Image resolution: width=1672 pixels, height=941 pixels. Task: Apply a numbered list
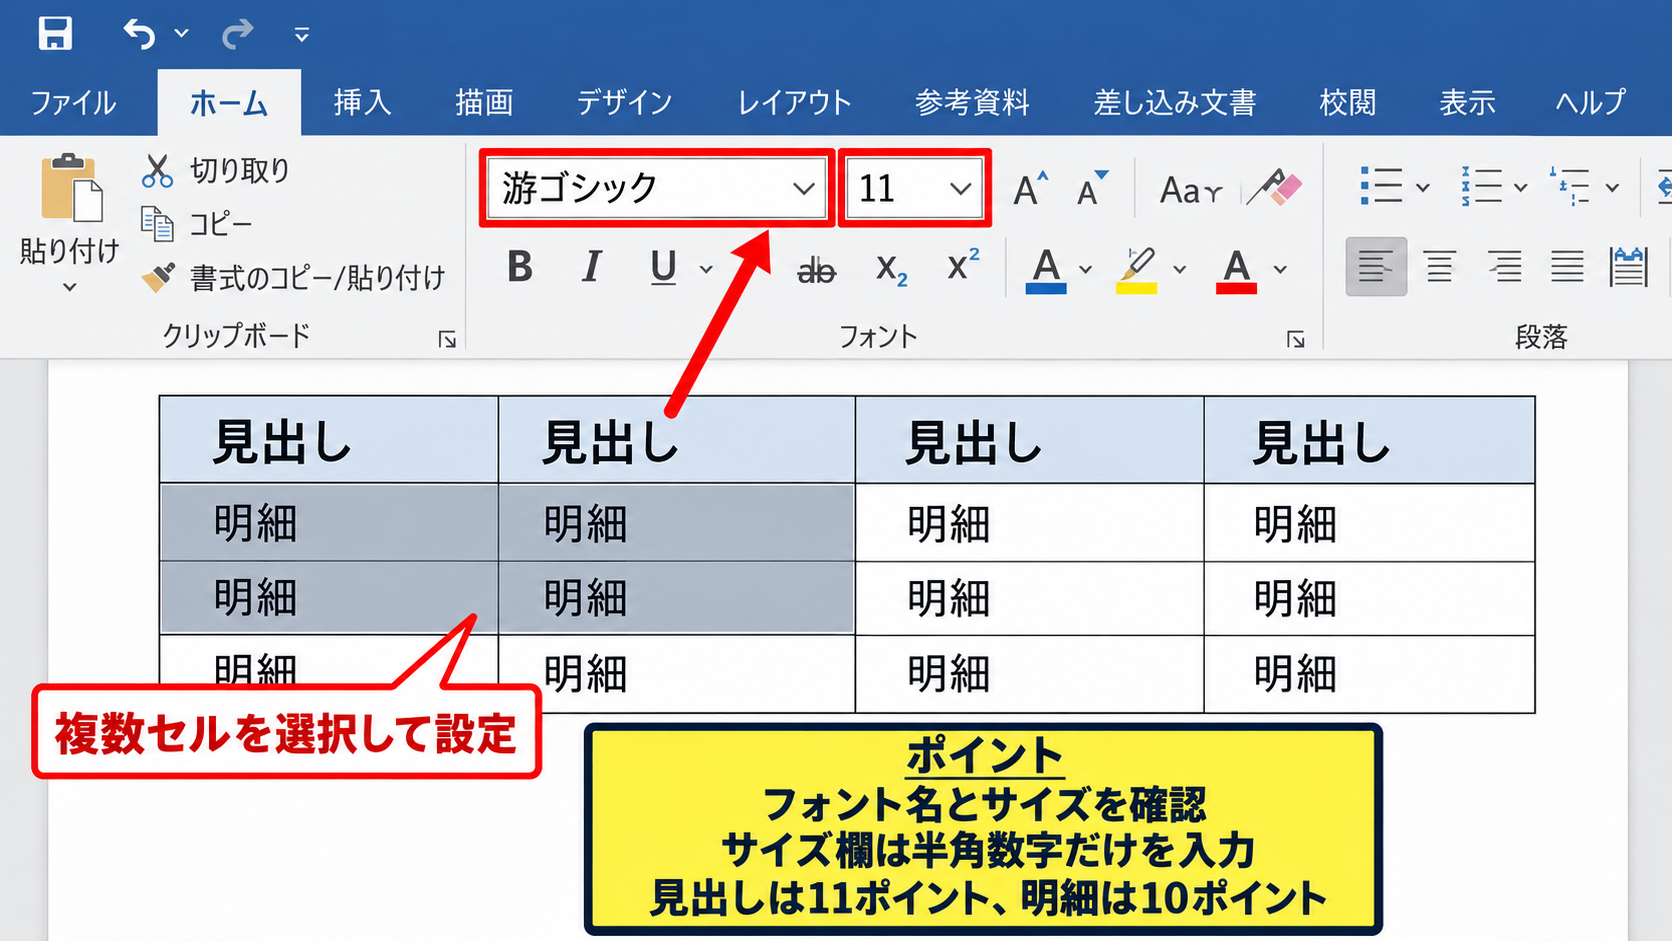point(1481,186)
